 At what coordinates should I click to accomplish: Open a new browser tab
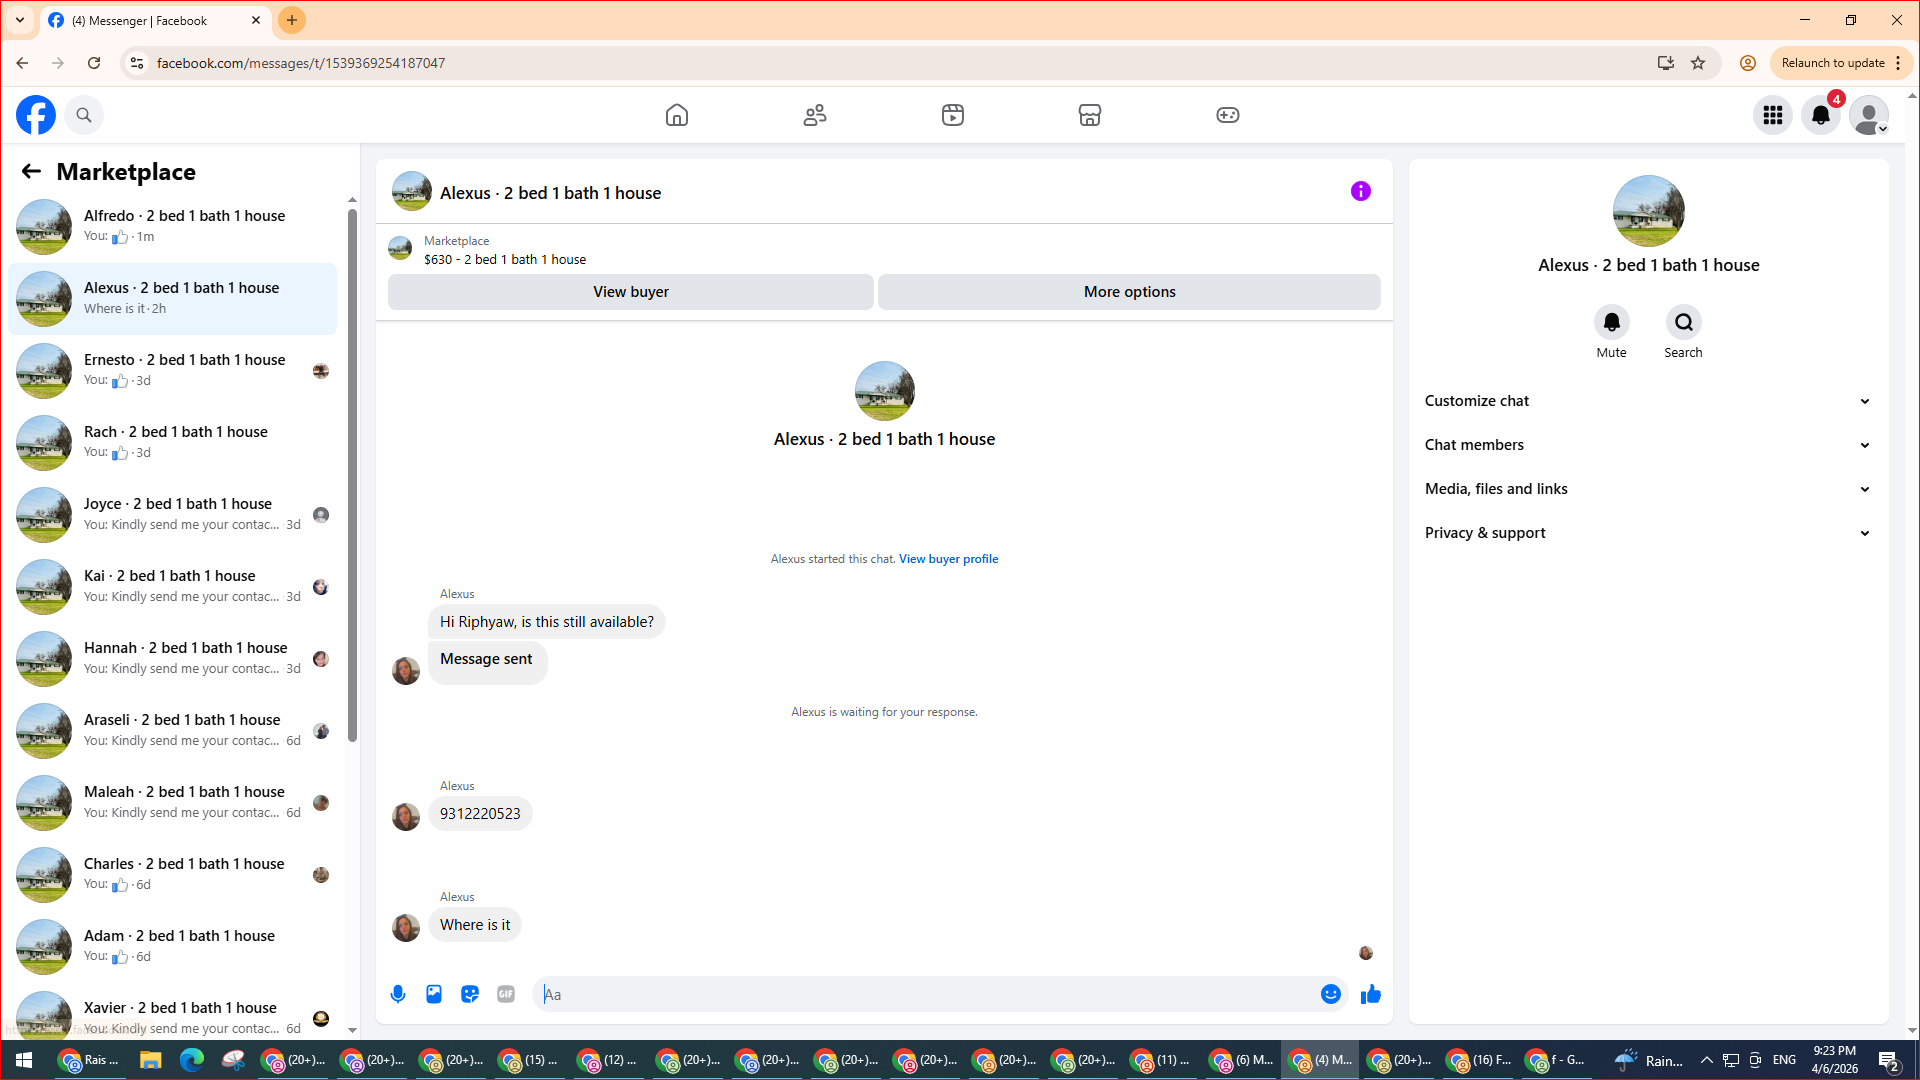tap(292, 20)
